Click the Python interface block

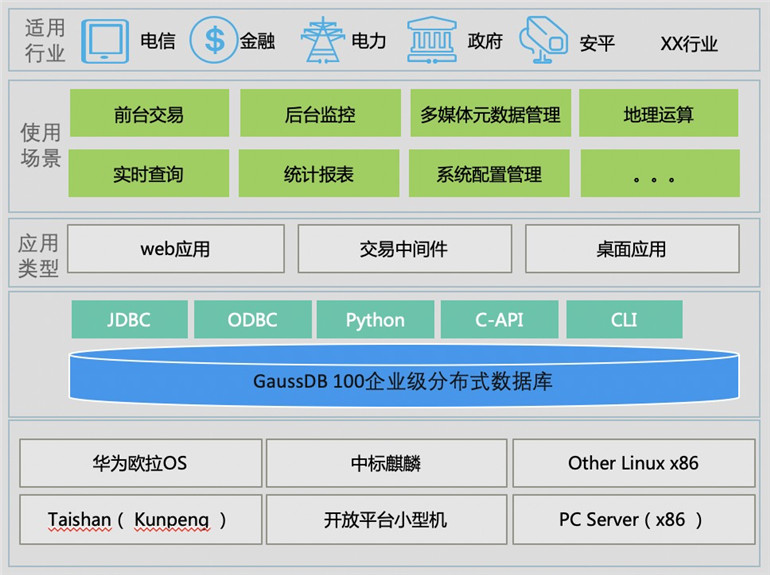[375, 320]
